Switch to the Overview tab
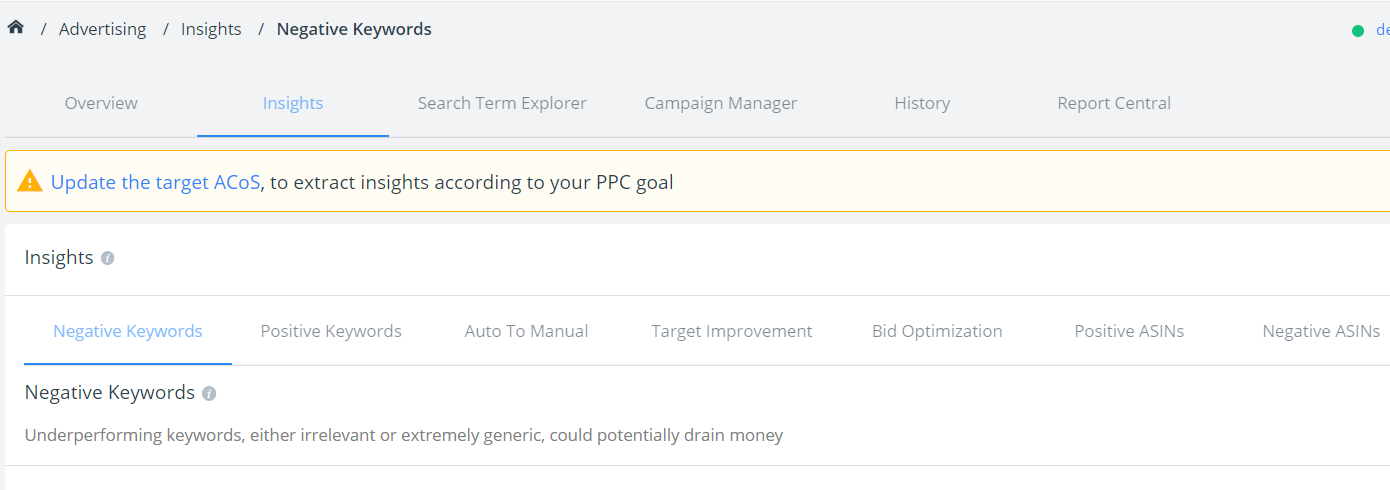1390x490 pixels. (101, 103)
